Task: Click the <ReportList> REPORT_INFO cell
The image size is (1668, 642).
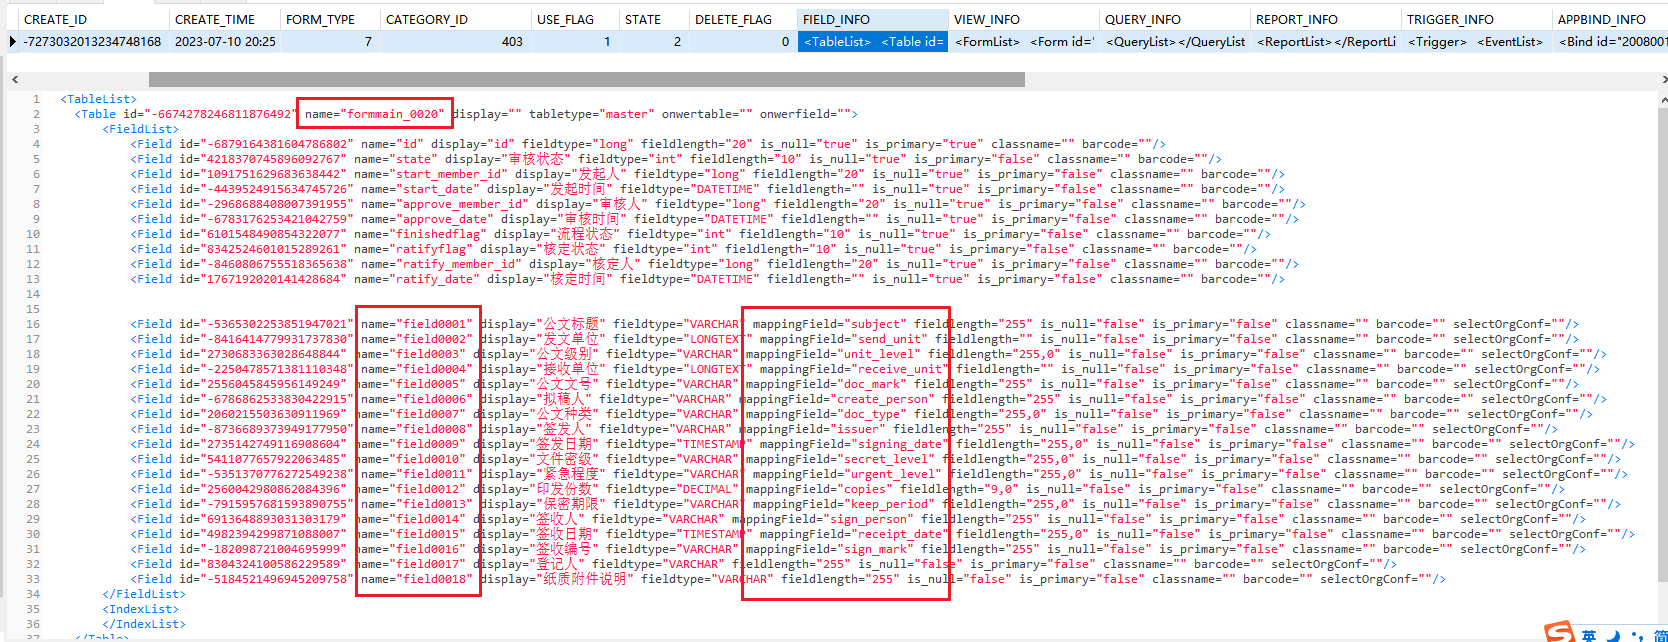Action: pyautogui.click(x=1326, y=41)
